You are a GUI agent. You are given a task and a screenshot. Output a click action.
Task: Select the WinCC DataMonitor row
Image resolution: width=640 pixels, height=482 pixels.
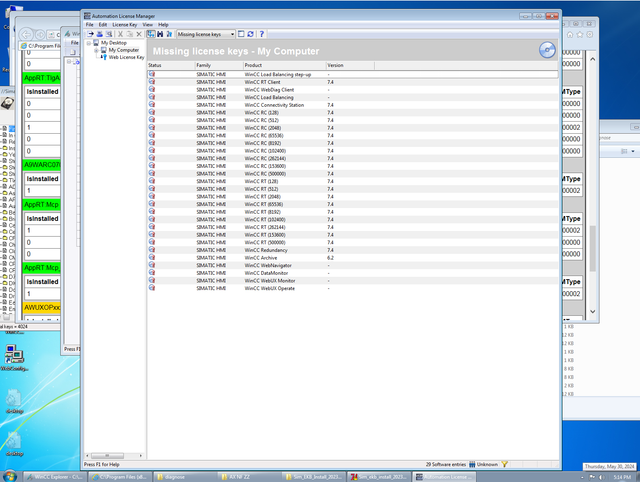coord(353,273)
